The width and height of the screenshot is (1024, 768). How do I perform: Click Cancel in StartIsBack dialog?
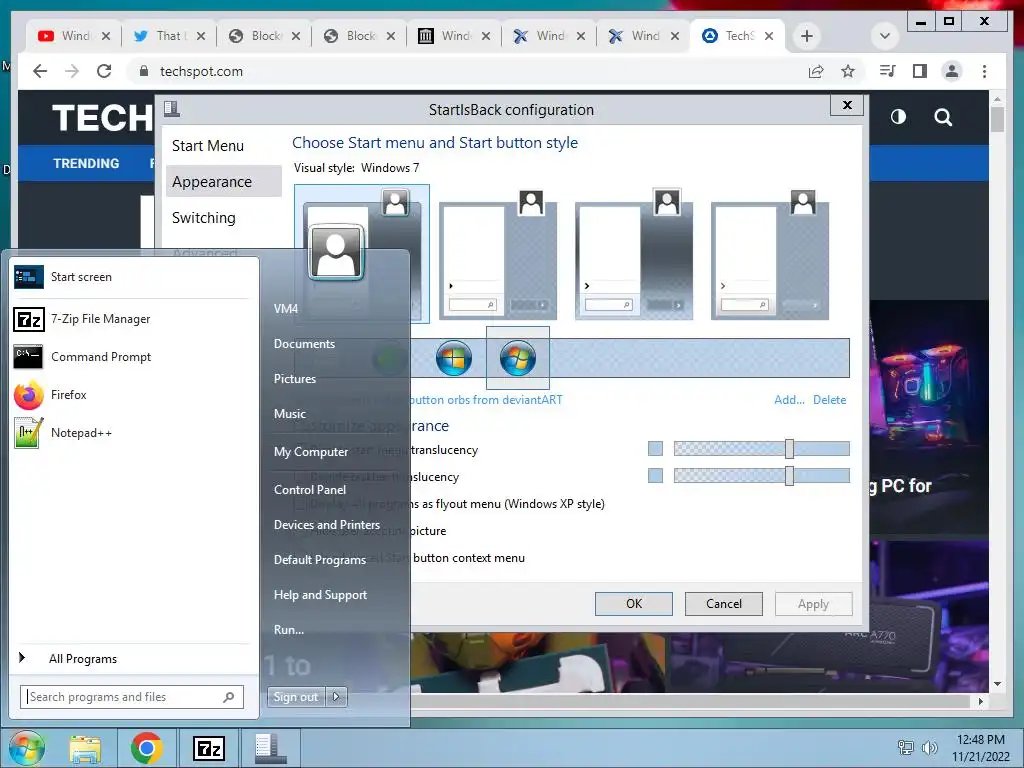[x=724, y=604]
